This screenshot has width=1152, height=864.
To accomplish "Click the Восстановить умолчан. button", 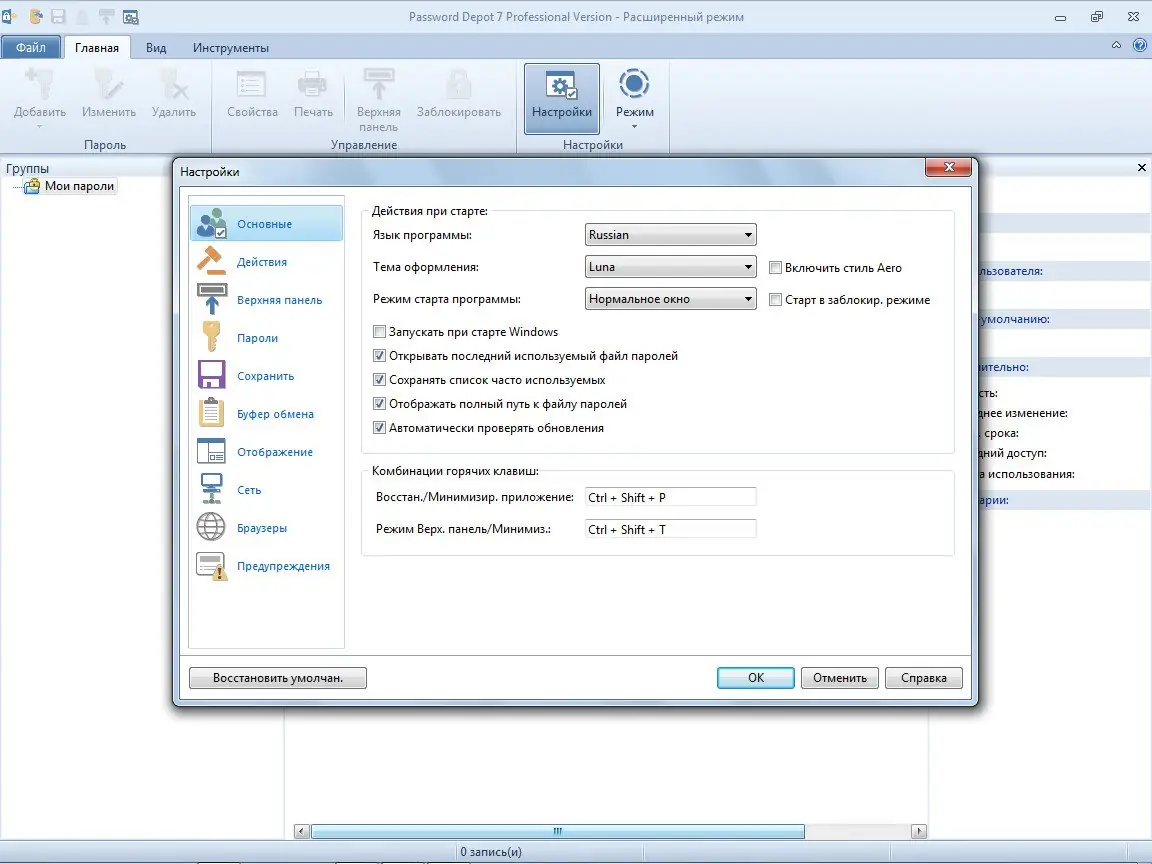I will (278, 677).
